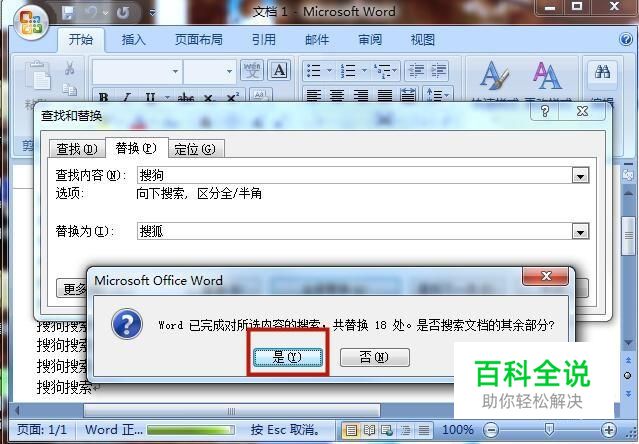Toggle Bold formatting in the ribbon
The width and height of the screenshot is (639, 444).
[x=103, y=97]
